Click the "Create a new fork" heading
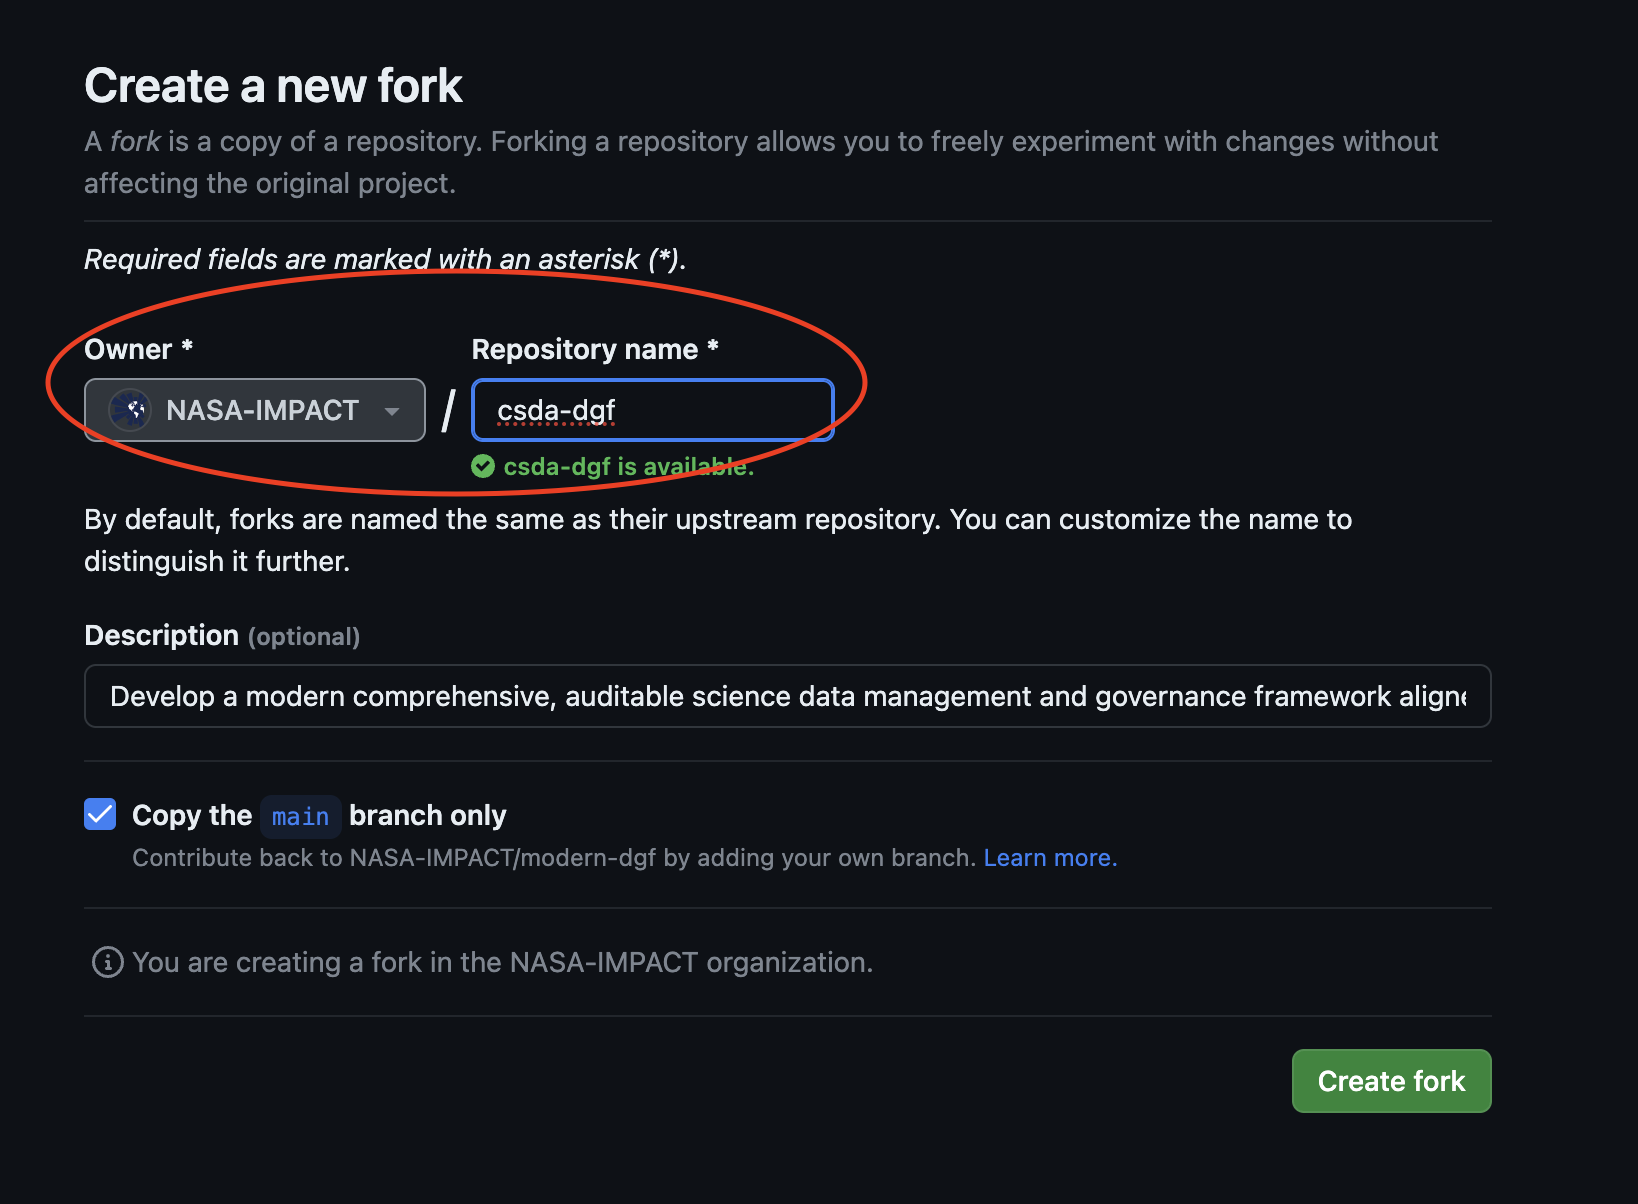The width and height of the screenshot is (1638, 1204). [x=273, y=86]
